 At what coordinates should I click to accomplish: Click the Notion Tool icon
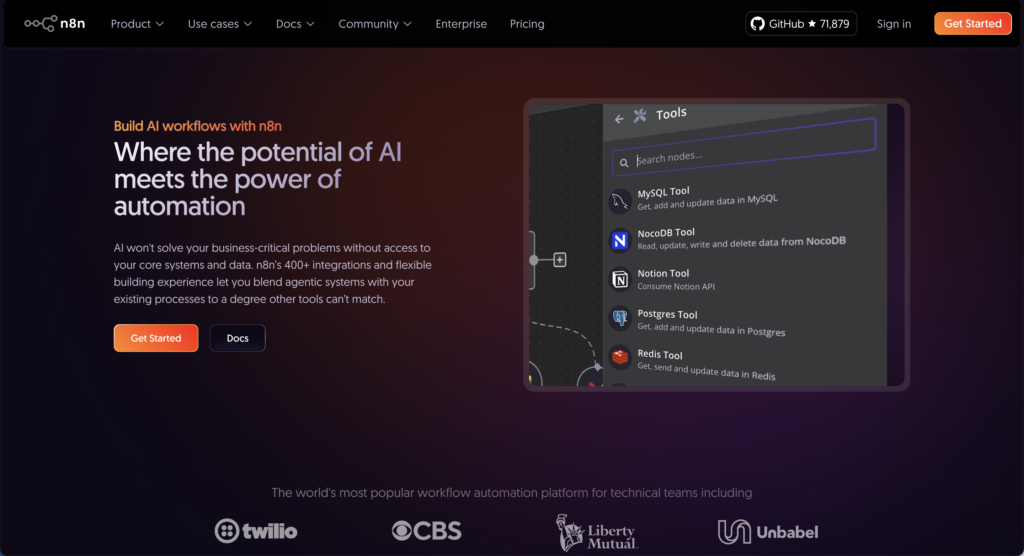click(620, 280)
